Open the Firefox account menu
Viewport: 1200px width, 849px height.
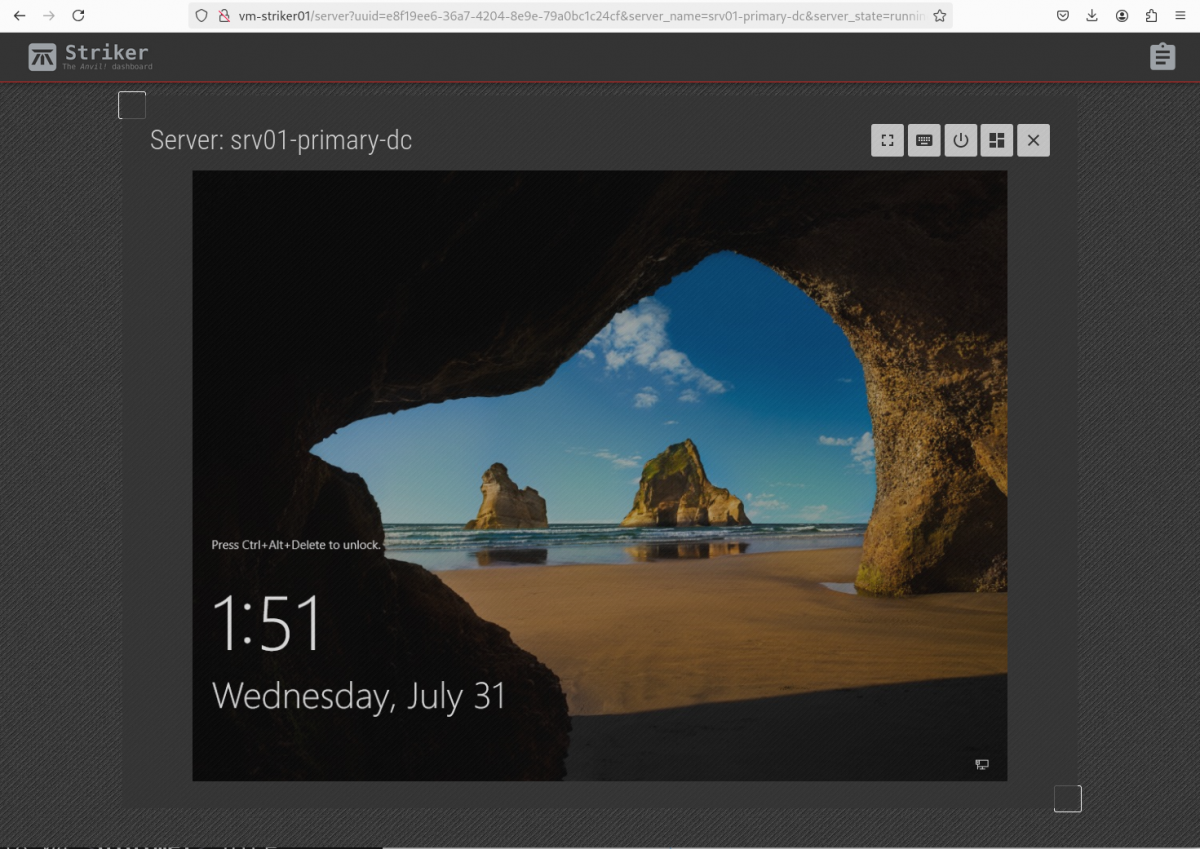click(x=1122, y=16)
